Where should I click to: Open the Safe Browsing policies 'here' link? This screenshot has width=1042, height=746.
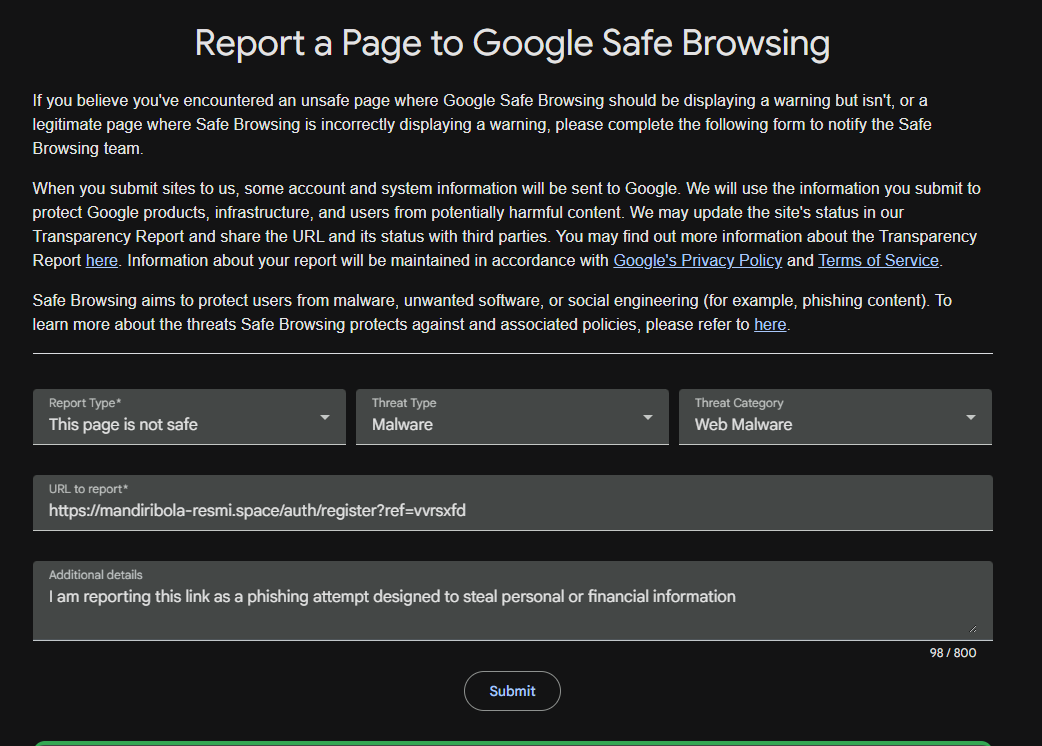tap(770, 324)
